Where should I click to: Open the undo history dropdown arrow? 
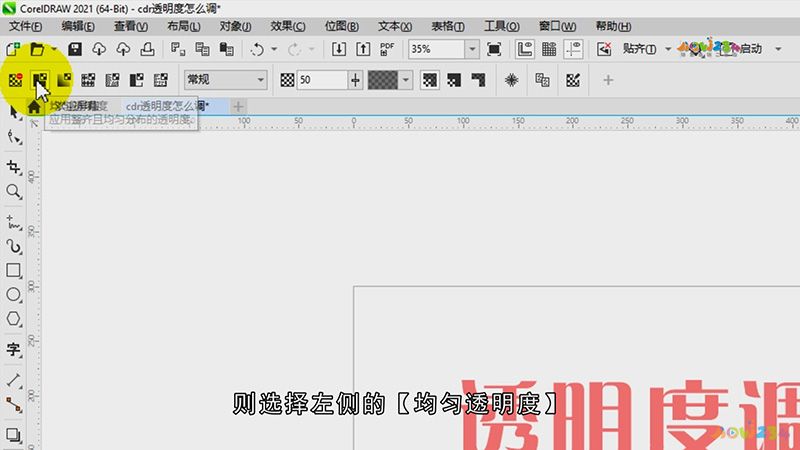point(274,49)
